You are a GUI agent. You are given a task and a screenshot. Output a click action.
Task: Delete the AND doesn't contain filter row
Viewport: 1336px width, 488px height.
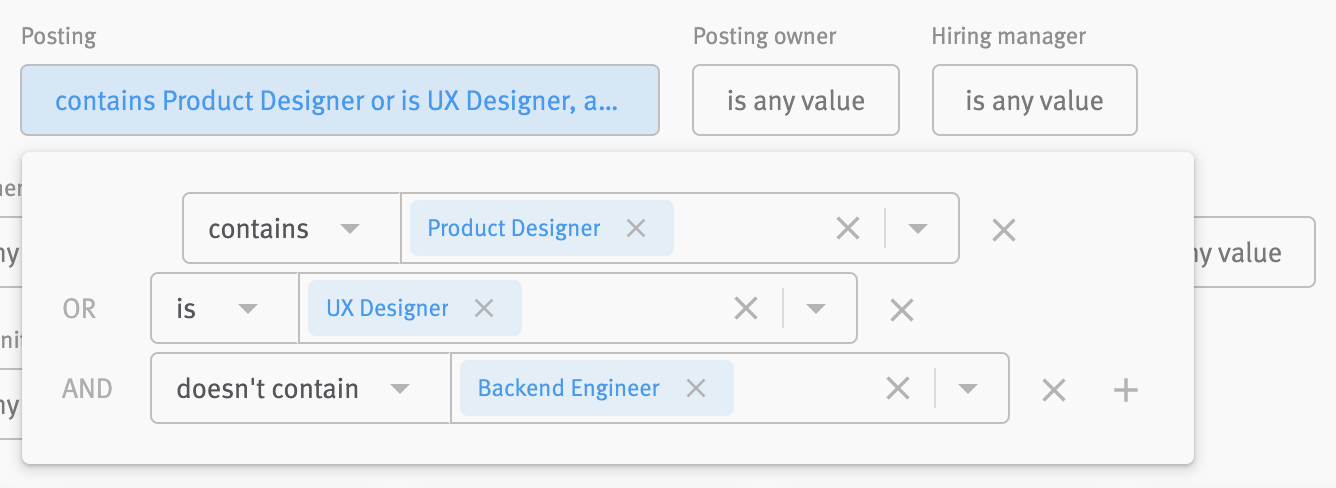click(1053, 390)
